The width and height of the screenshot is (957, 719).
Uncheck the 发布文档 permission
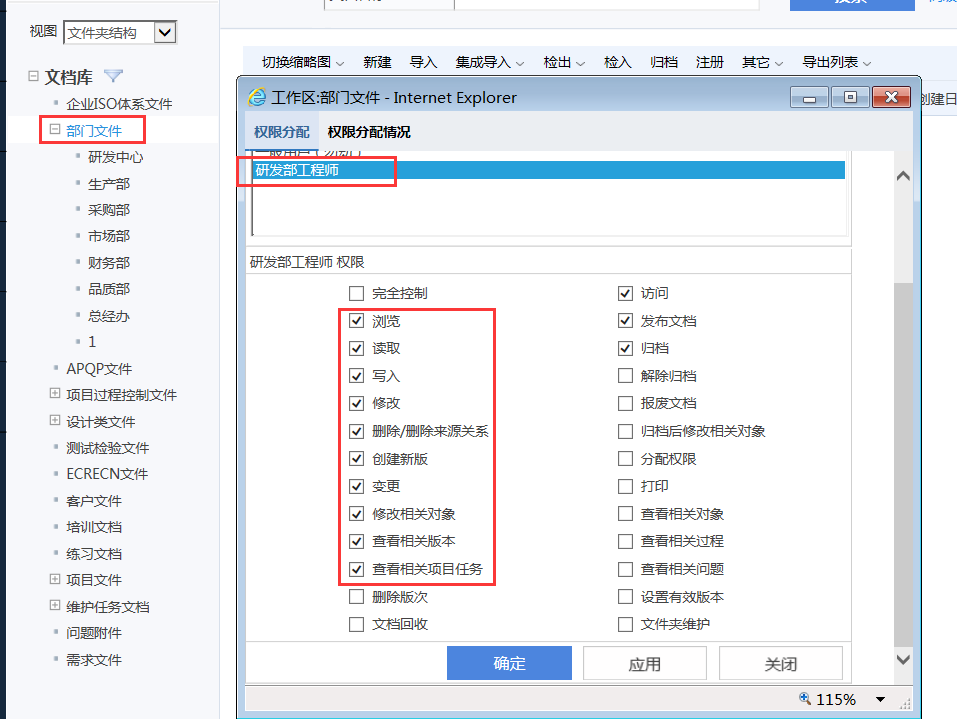coord(625,321)
